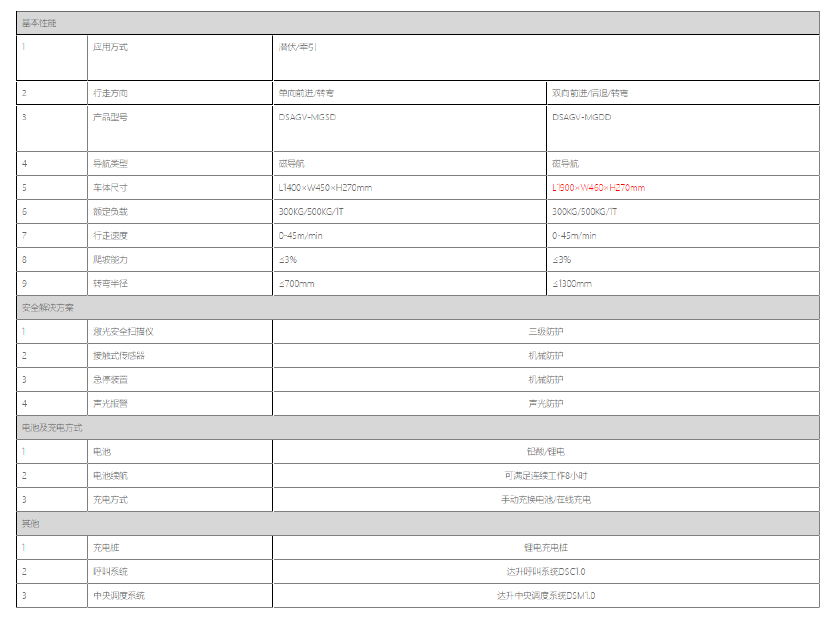Select the 达升中央调度系统DSM1.0 cell
831x619 pixels.
tap(545, 595)
